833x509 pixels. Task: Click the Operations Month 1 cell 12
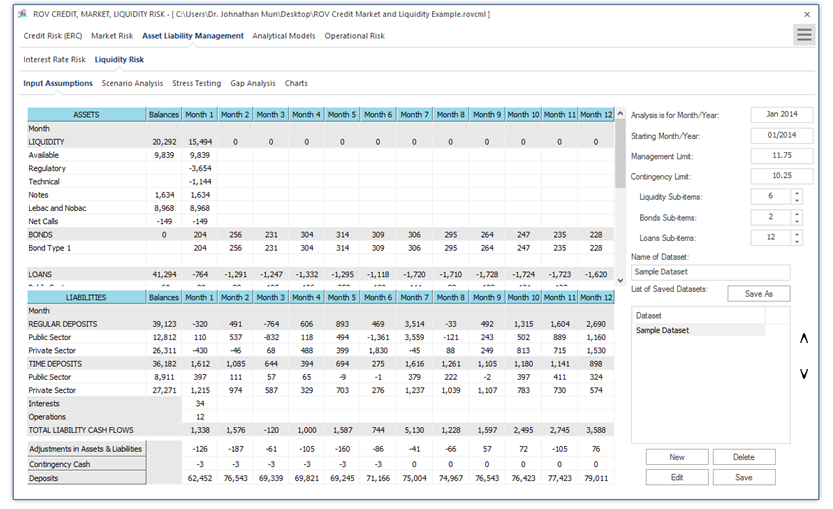click(200, 417)
